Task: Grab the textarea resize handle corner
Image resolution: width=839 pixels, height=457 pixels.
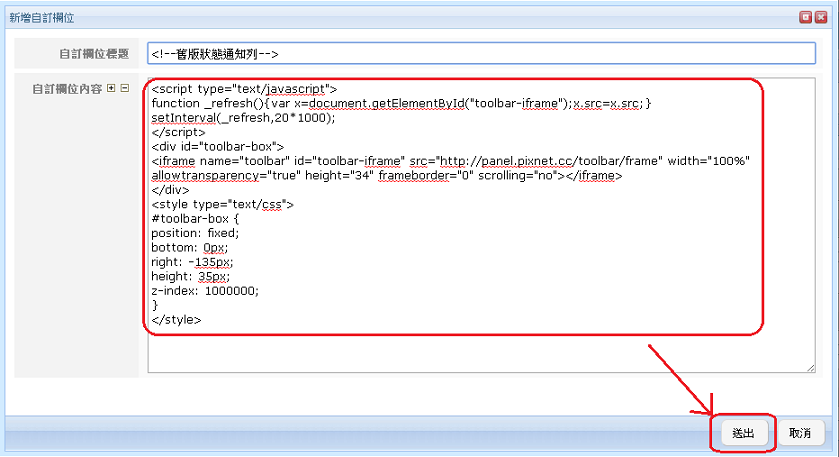Action: 811,368
